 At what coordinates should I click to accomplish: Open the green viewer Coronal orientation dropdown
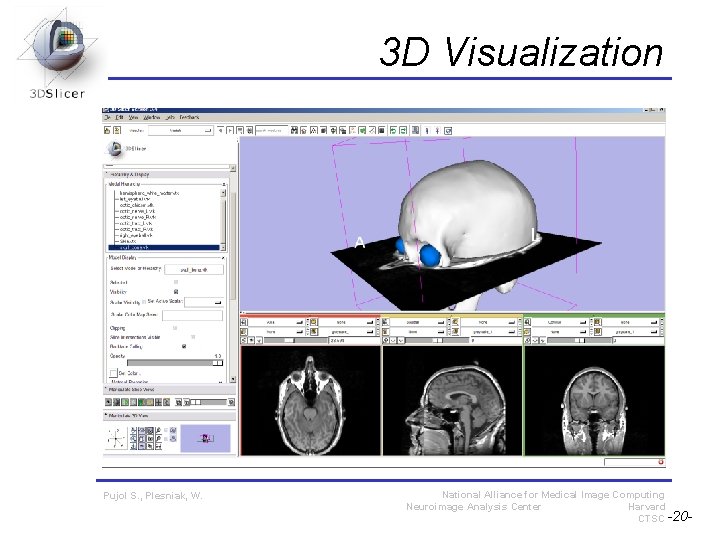click(559, 322)
